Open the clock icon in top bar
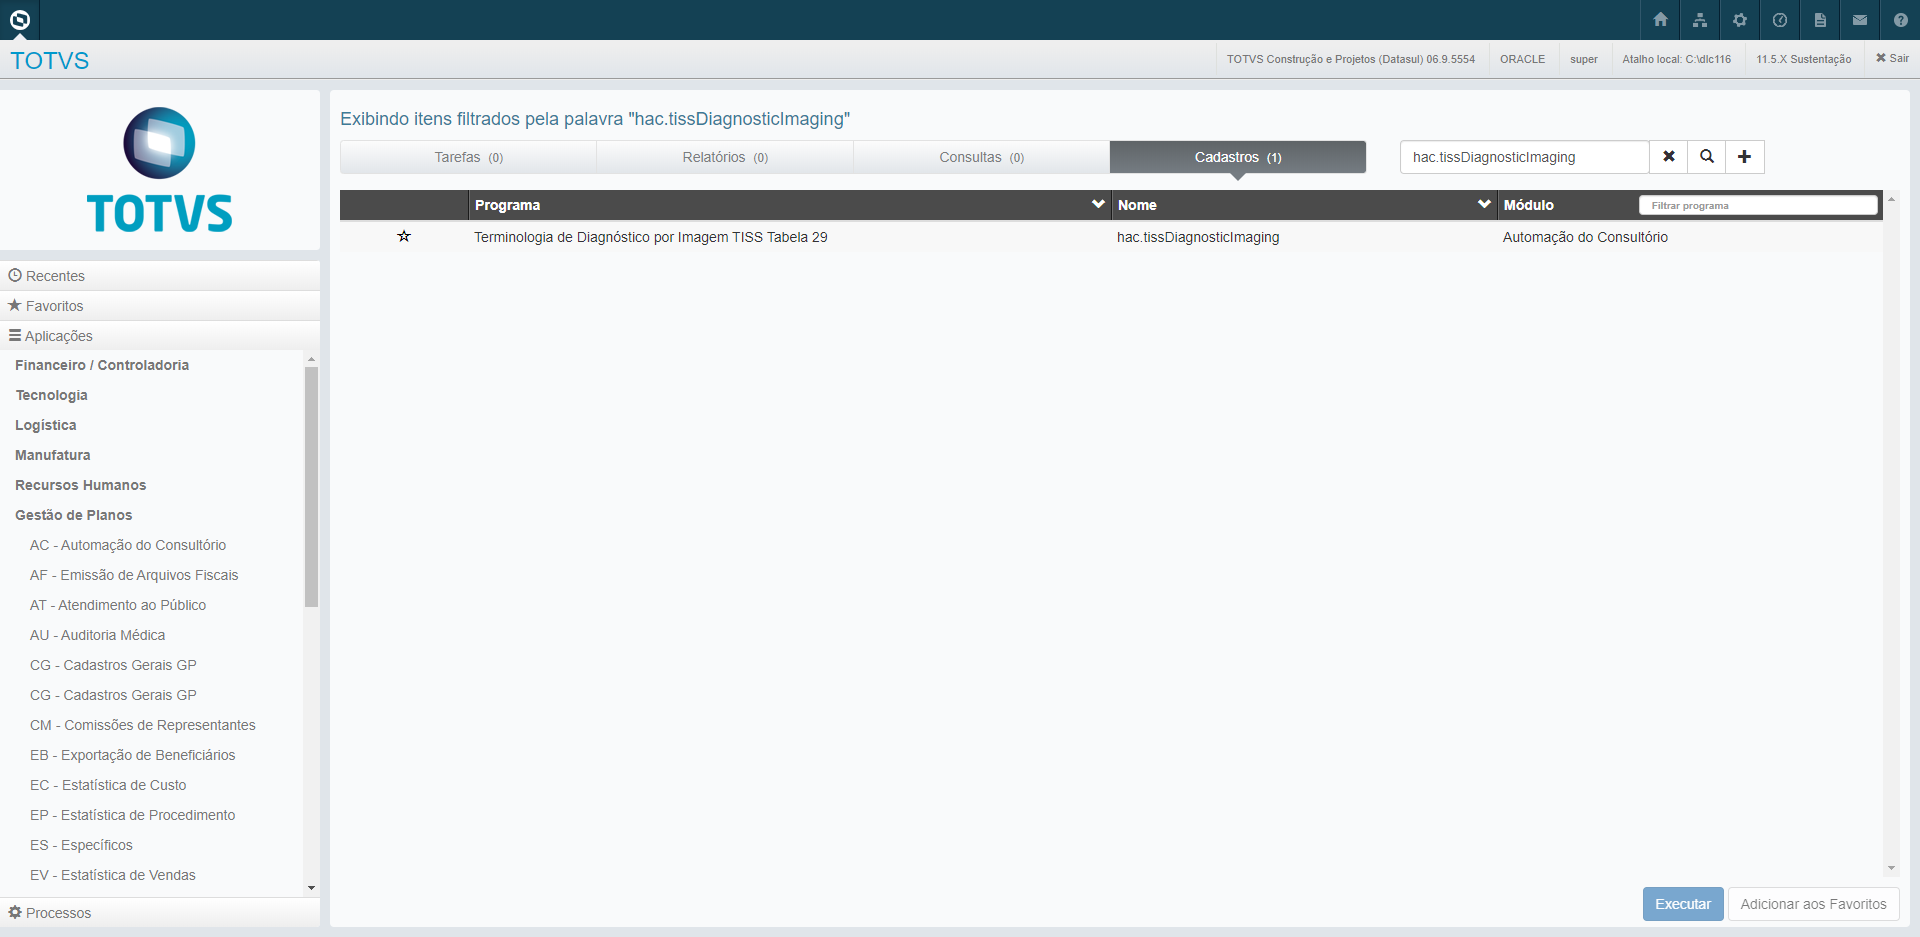This screenshot has height=937, width=1920. point(1780,20)
